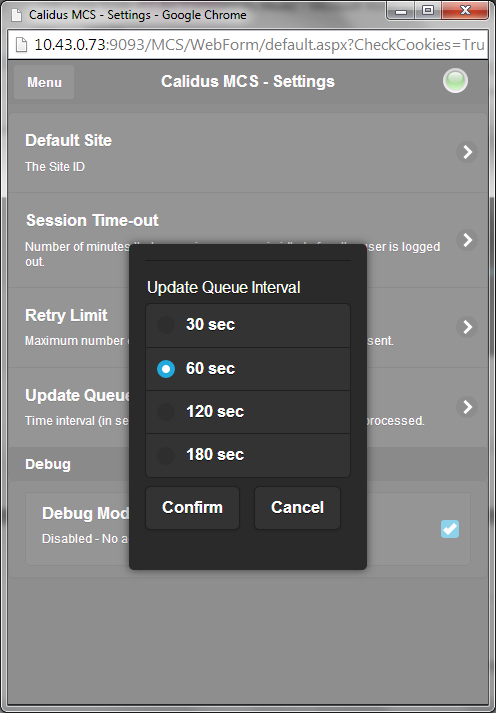This screenshot has width=496, height=713.
Task: Expand Update Queue setting arrow
Action: tap(467, 407)
